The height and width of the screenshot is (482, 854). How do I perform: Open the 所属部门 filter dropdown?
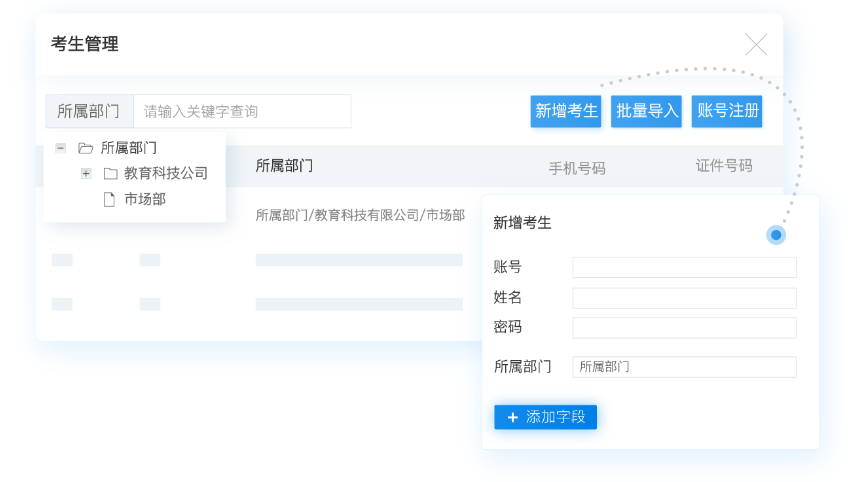point(89,111)
